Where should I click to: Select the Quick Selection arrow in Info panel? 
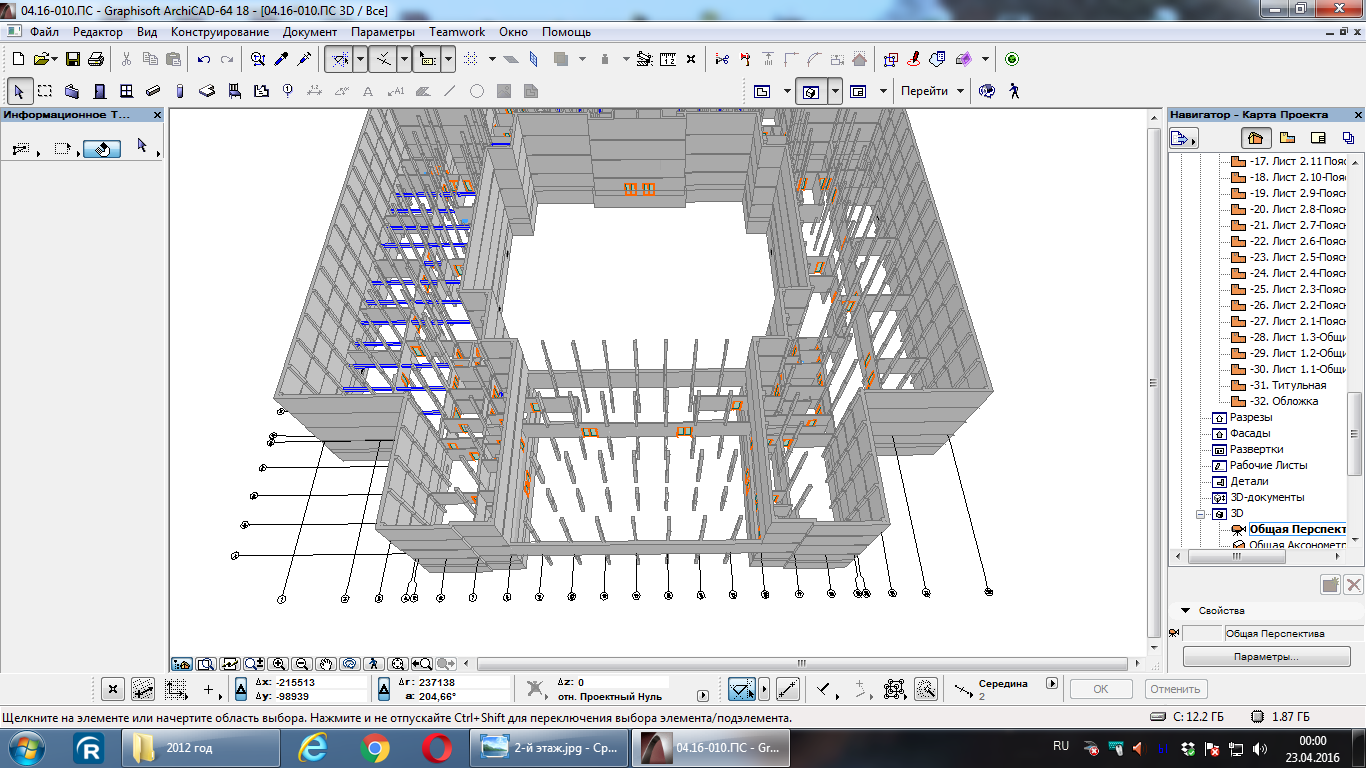tap(141, 147)
